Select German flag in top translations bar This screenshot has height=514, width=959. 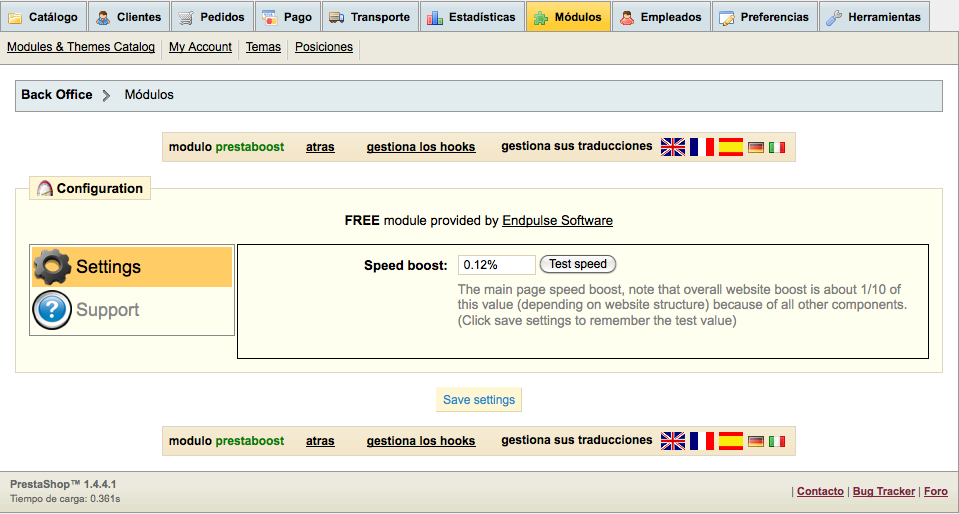[x=756, y=147]
